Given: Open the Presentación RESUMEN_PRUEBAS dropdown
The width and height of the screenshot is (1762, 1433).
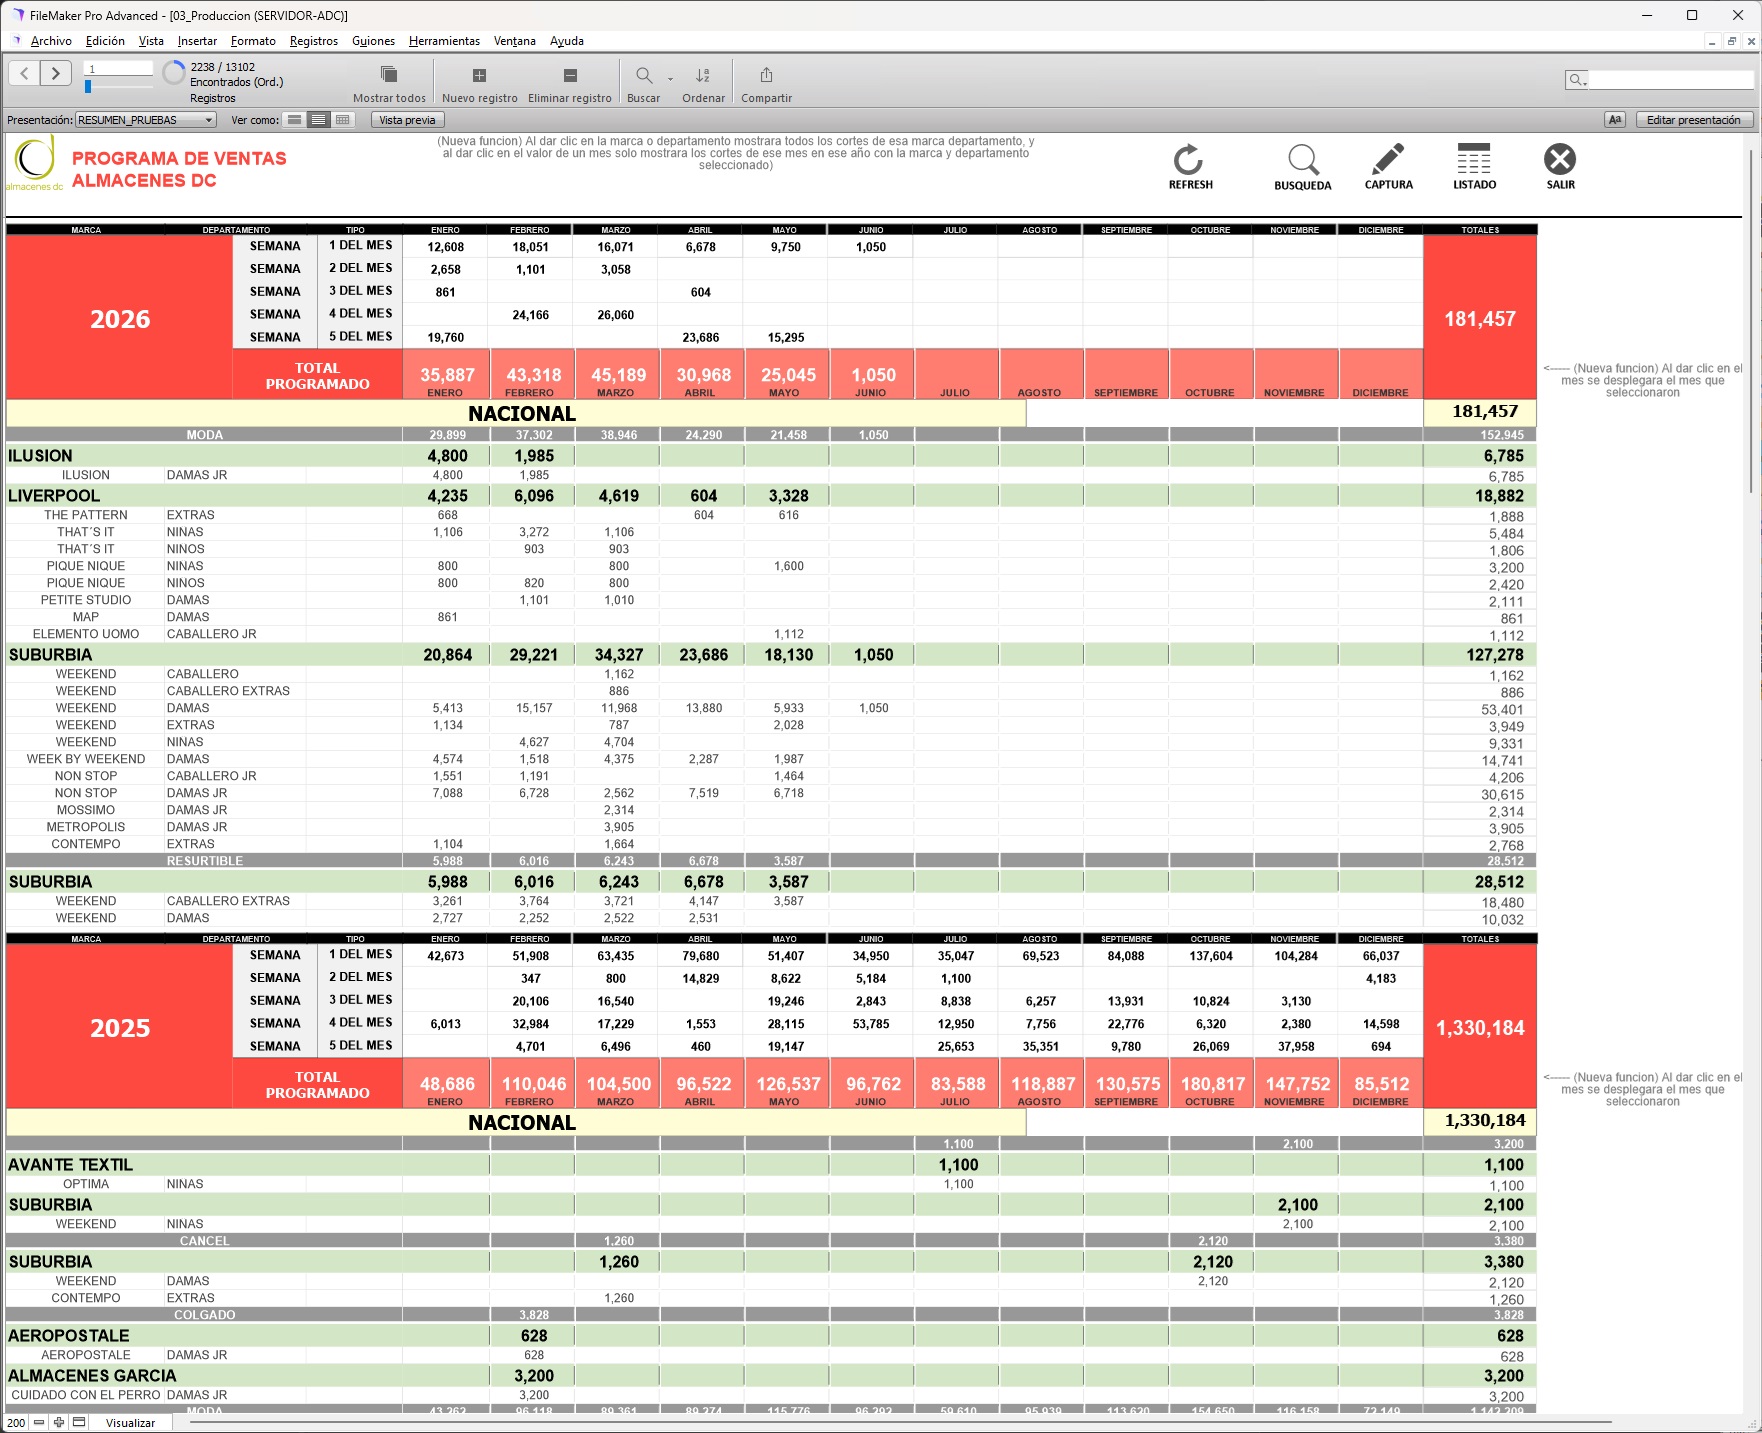Looking at the screenshot, I should tap(146, 120).
